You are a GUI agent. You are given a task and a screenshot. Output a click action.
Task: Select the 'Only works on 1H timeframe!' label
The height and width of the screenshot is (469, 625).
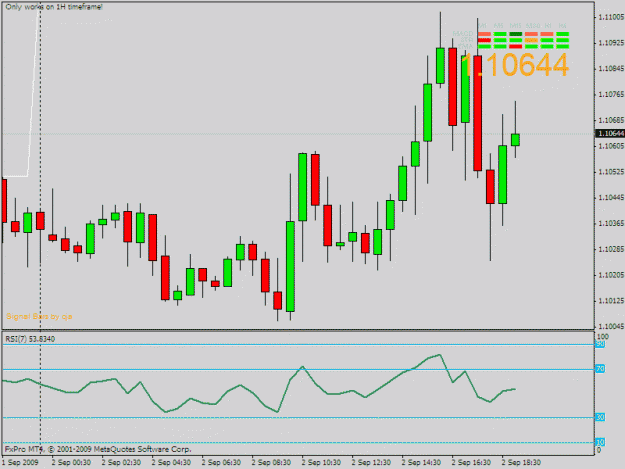[54, 7]
